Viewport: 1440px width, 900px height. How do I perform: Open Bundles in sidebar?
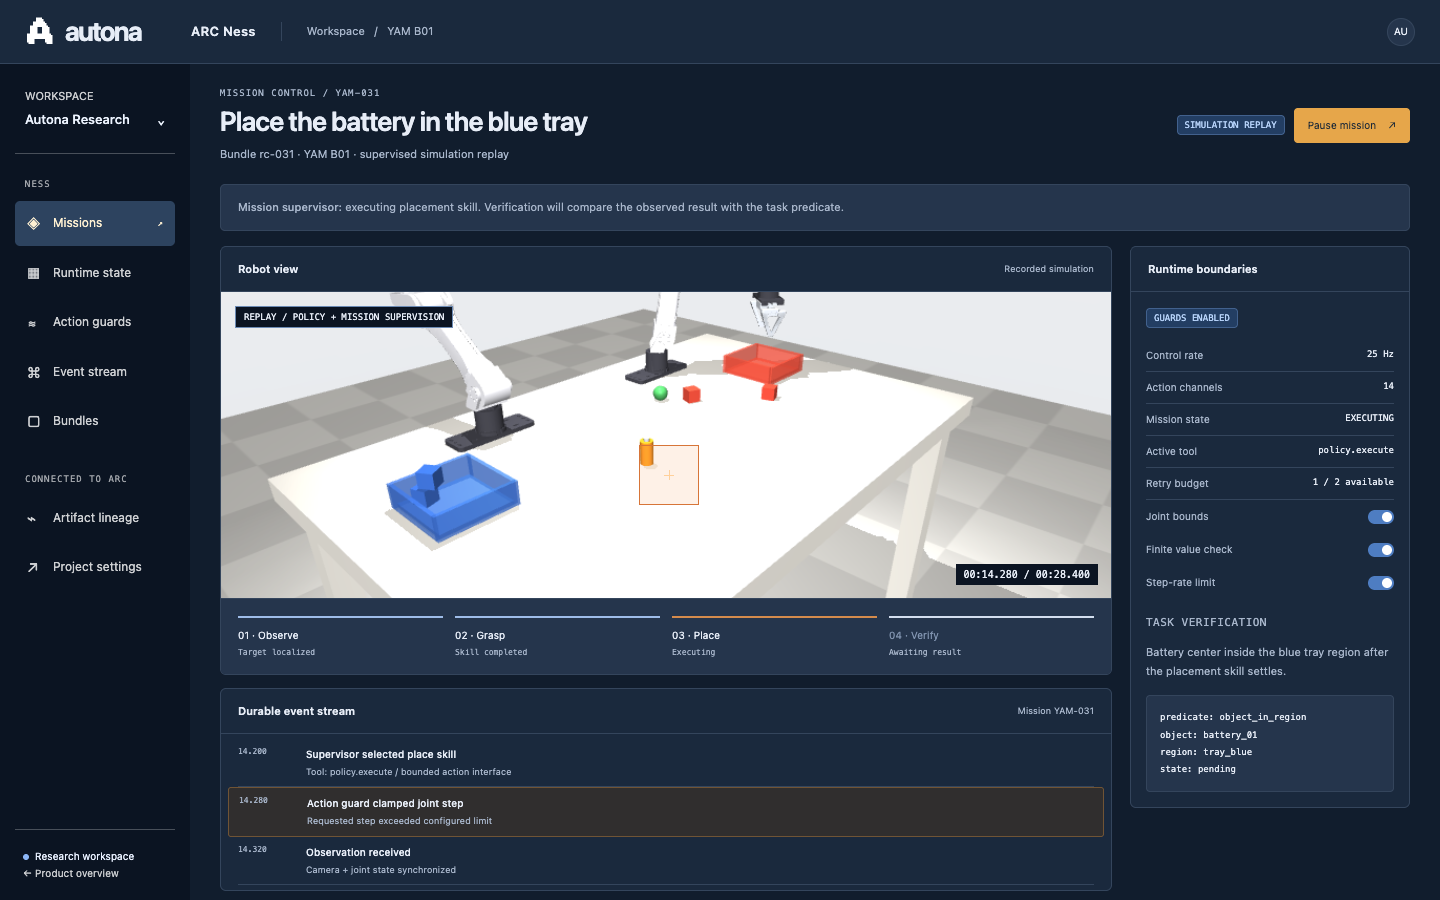click(95, 421)
